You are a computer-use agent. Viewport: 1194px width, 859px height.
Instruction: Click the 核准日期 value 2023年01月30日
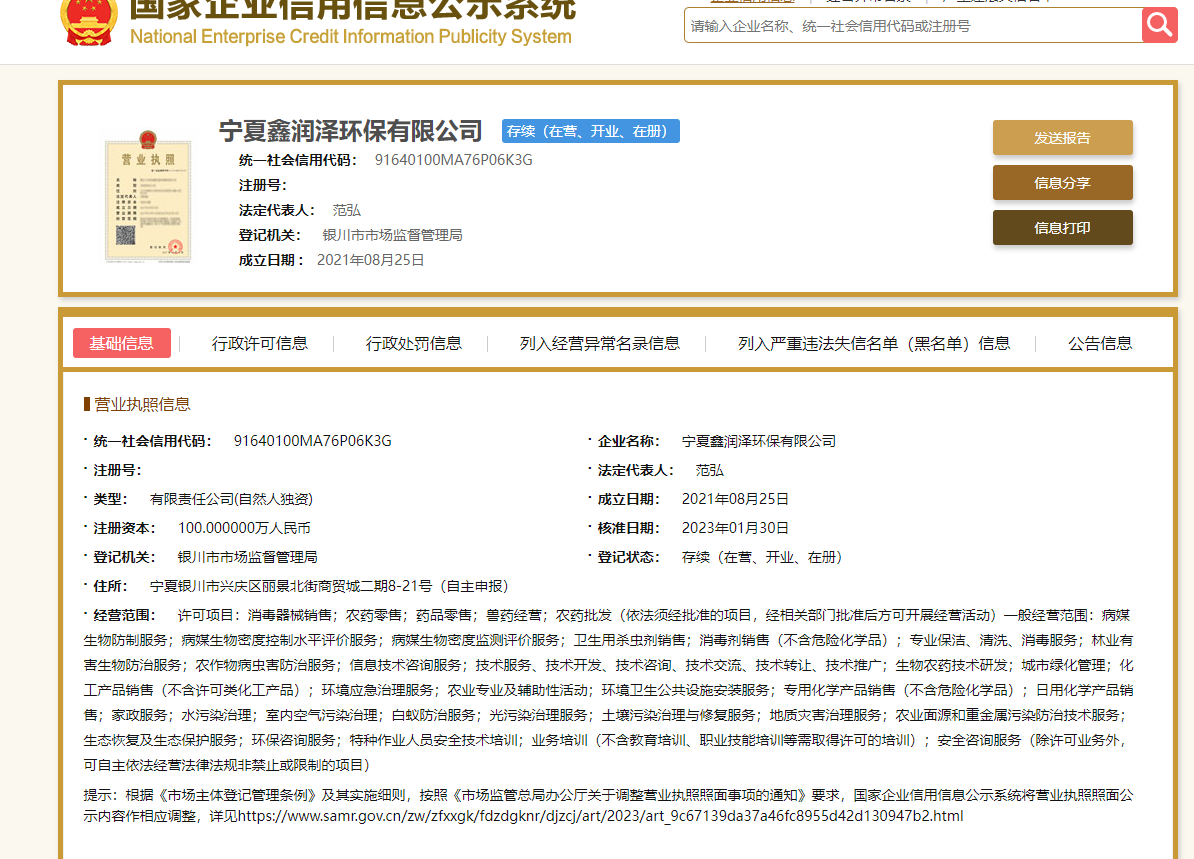point(736,528)
